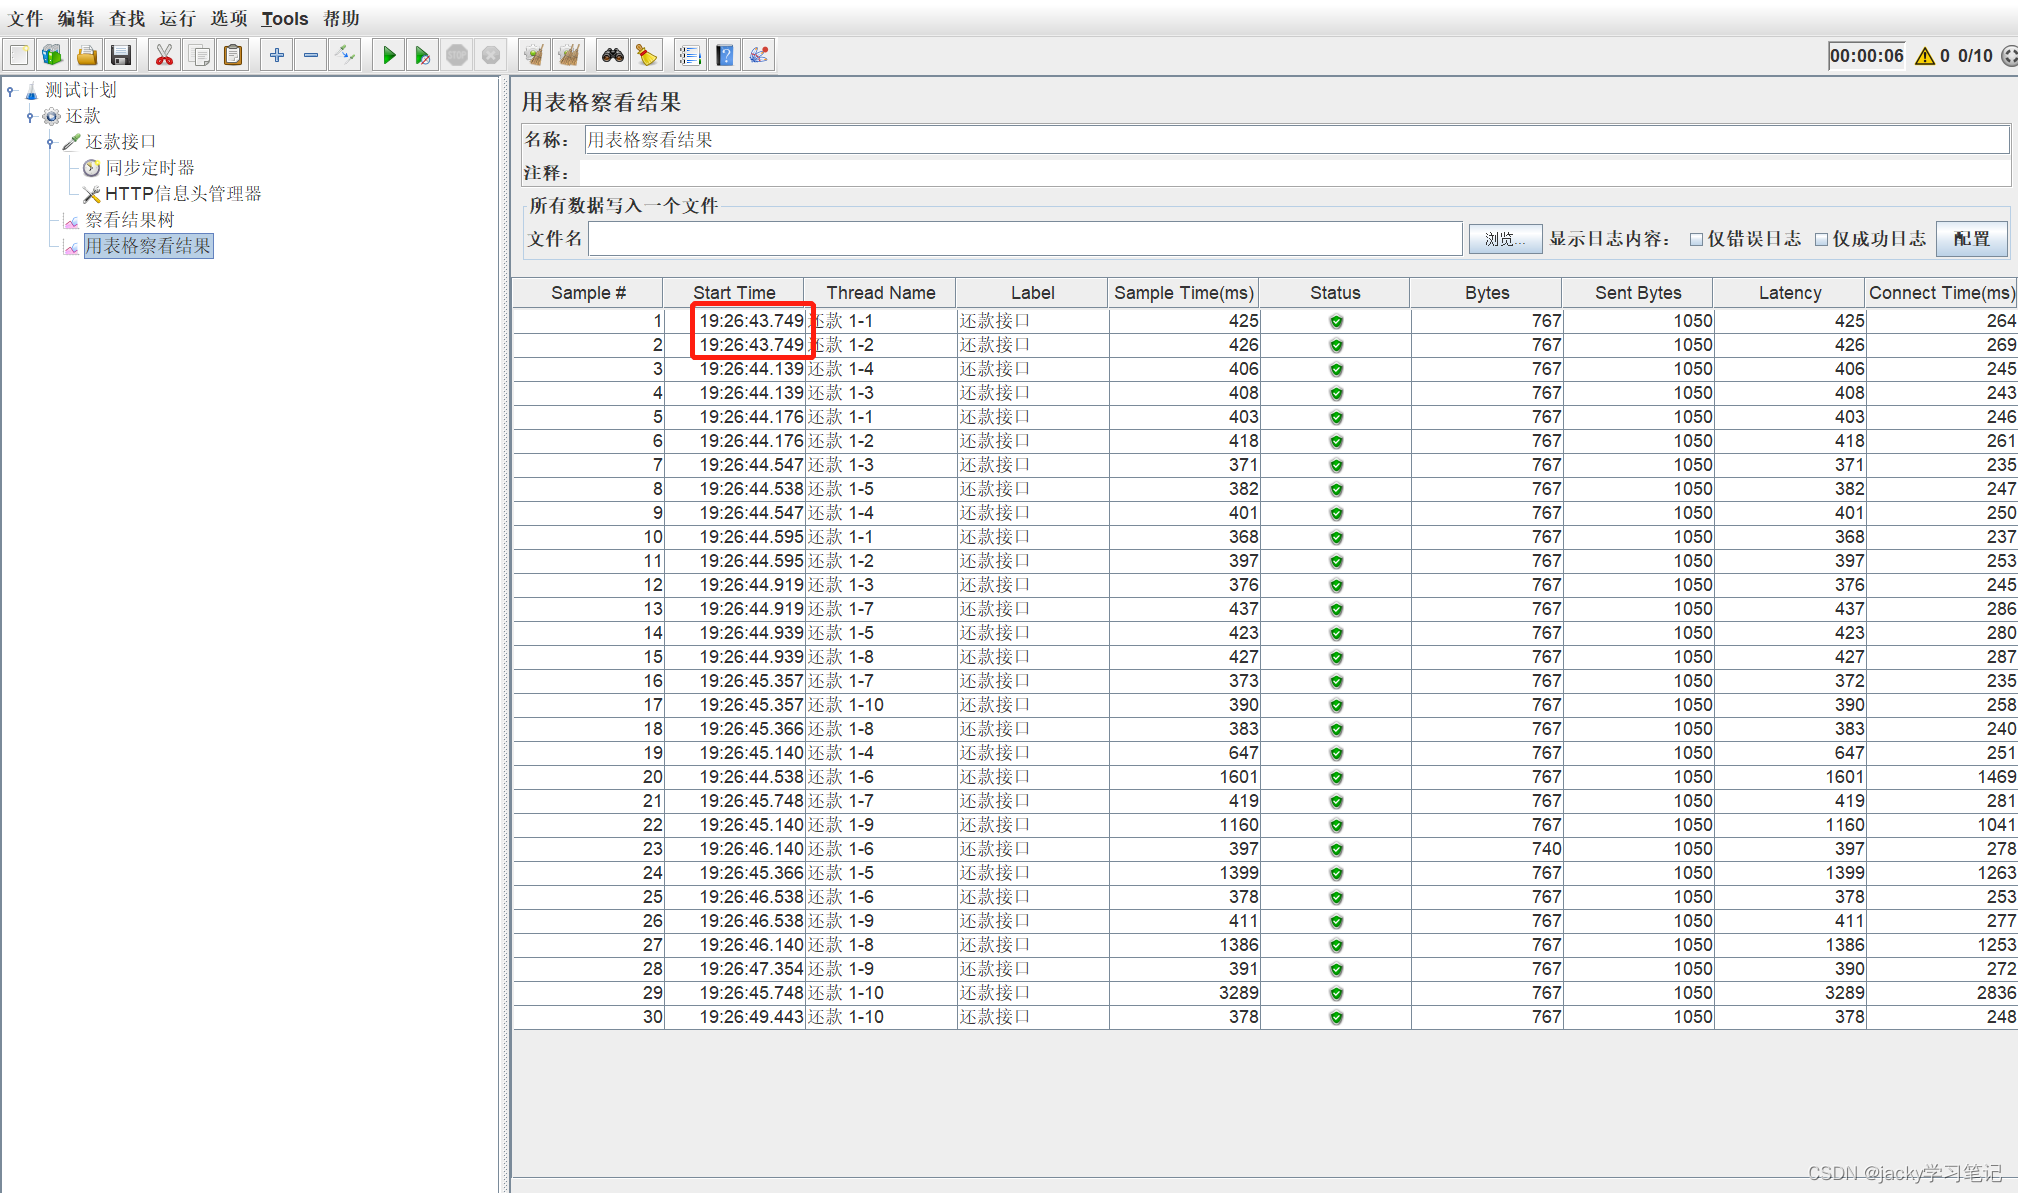Select 测试计划 in the tree

(x=81, y=90)
